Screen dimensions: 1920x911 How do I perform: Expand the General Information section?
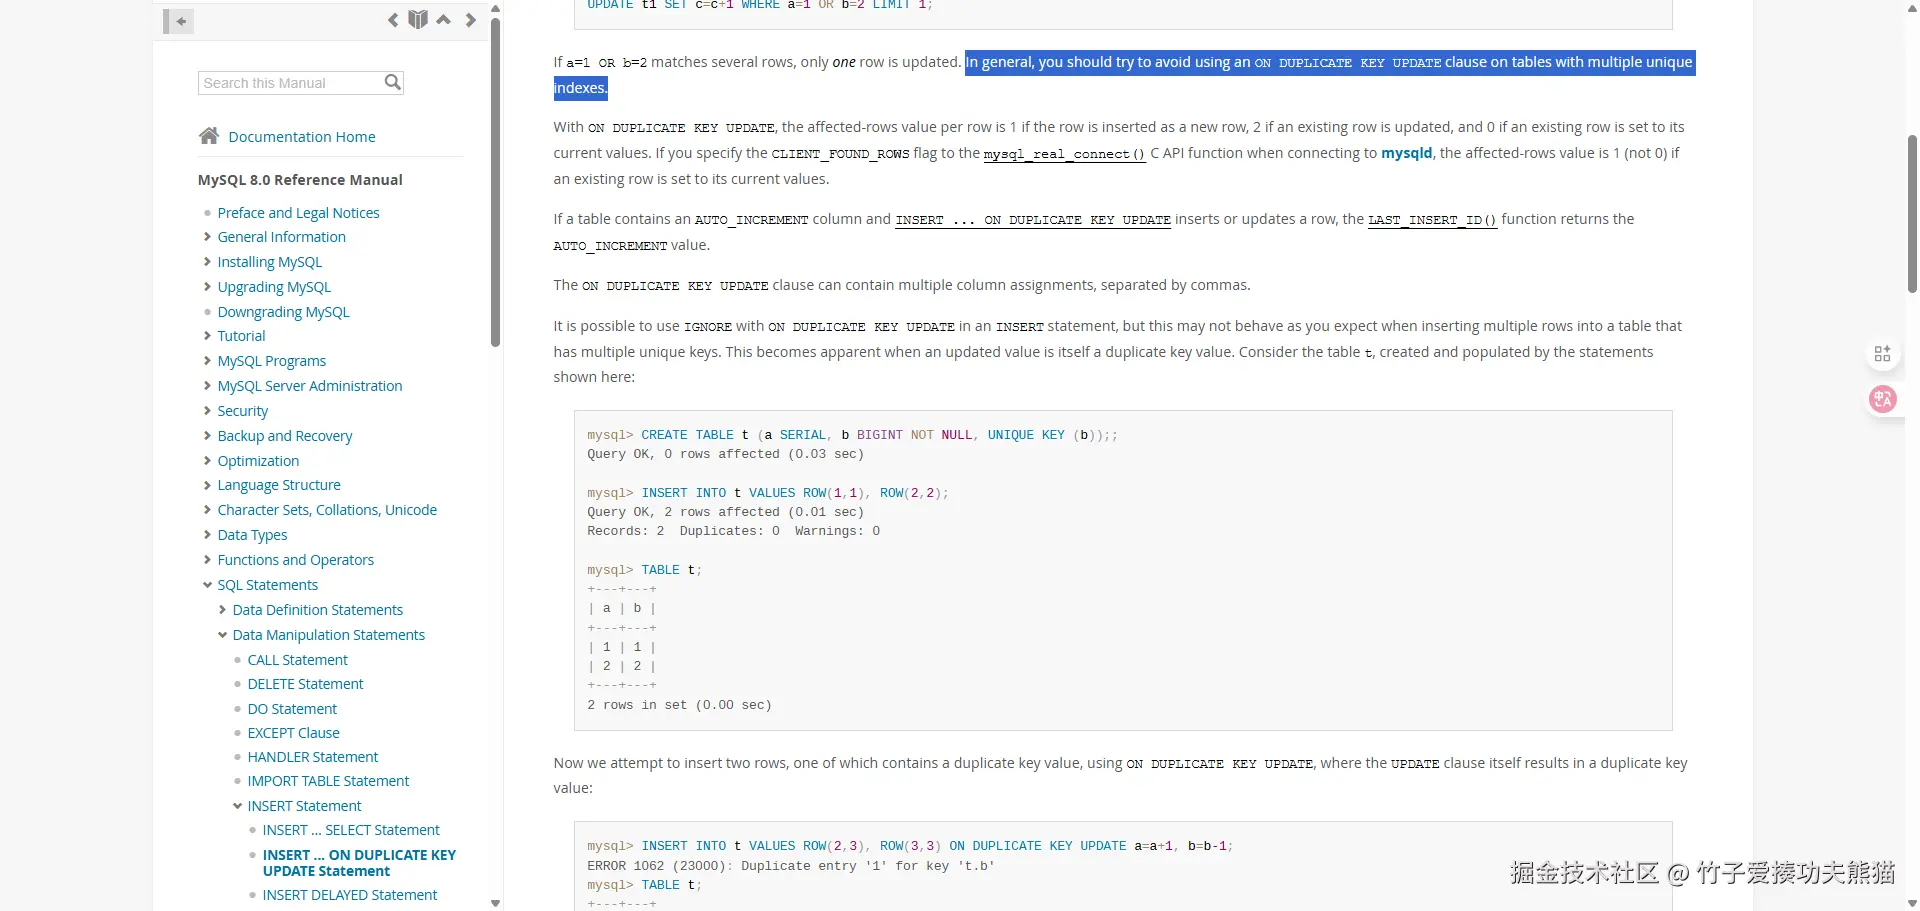point(207,237)
